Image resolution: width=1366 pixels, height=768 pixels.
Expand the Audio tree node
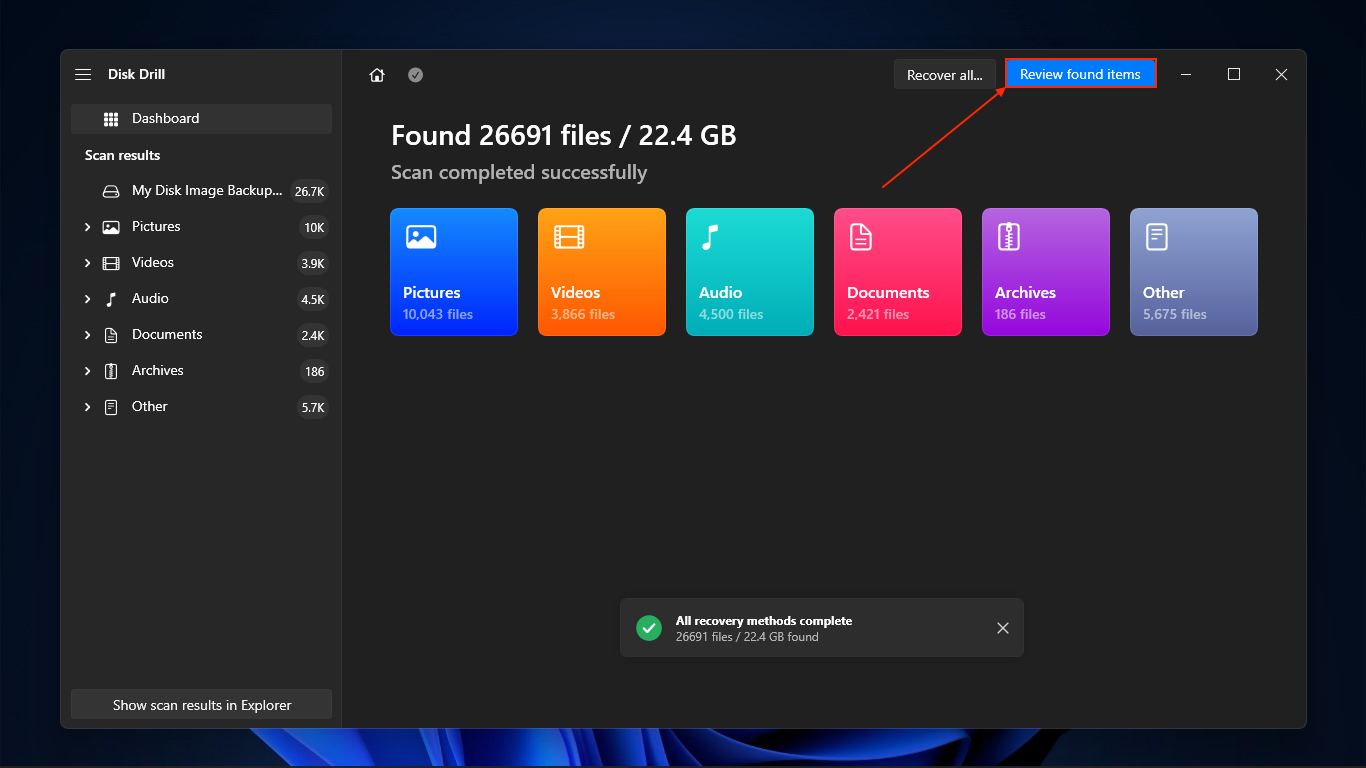click(88, 299)
